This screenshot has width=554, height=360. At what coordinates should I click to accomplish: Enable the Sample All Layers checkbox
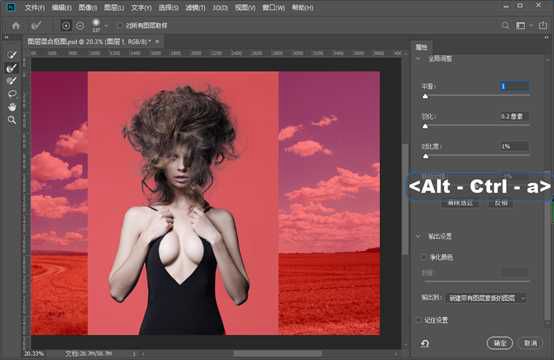point(120,25)
